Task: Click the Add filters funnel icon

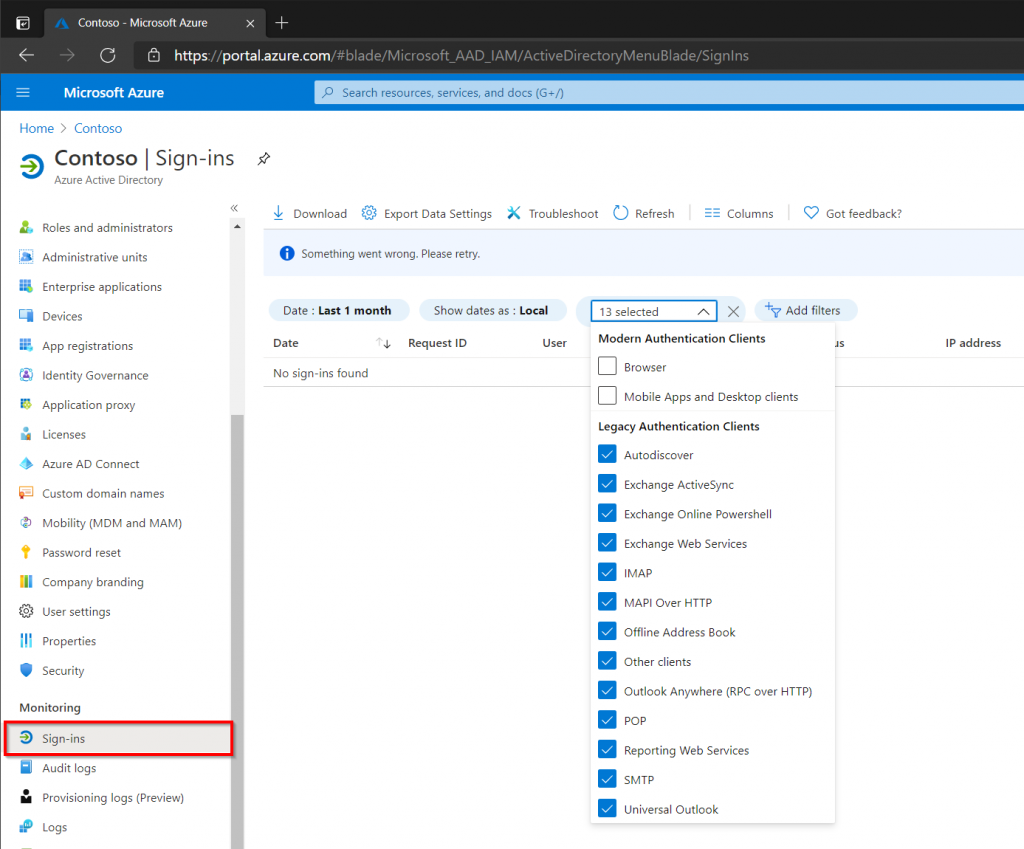Action: [x=773, y=310]
